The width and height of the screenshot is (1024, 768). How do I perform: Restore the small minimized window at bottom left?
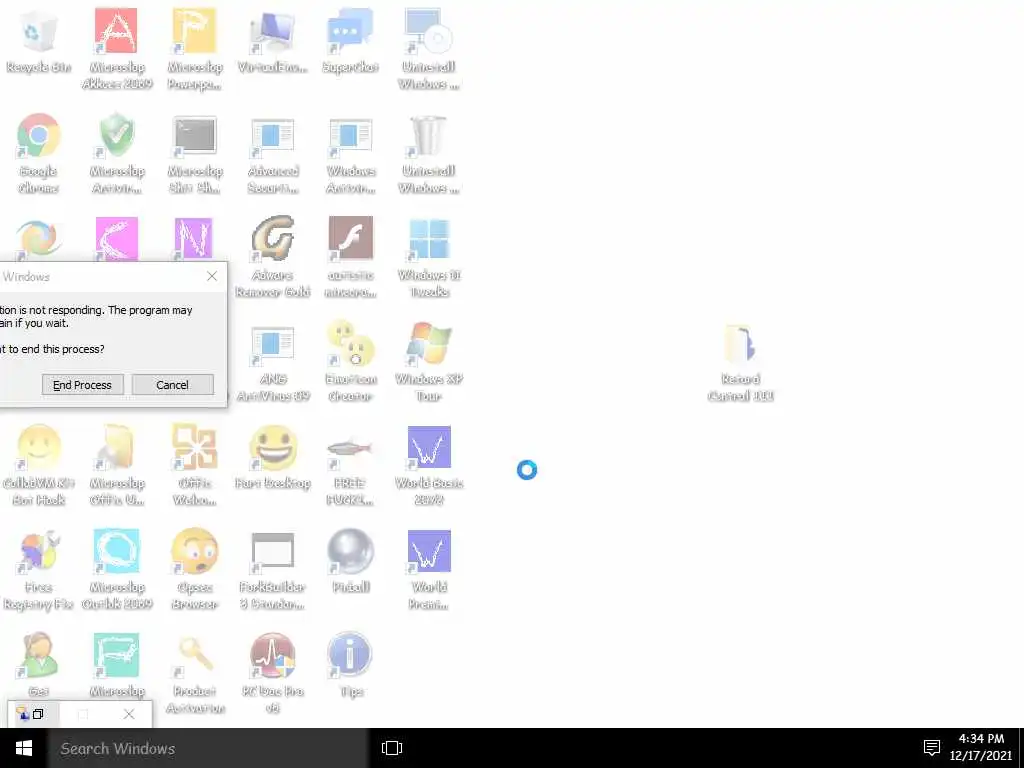(39, 714)
